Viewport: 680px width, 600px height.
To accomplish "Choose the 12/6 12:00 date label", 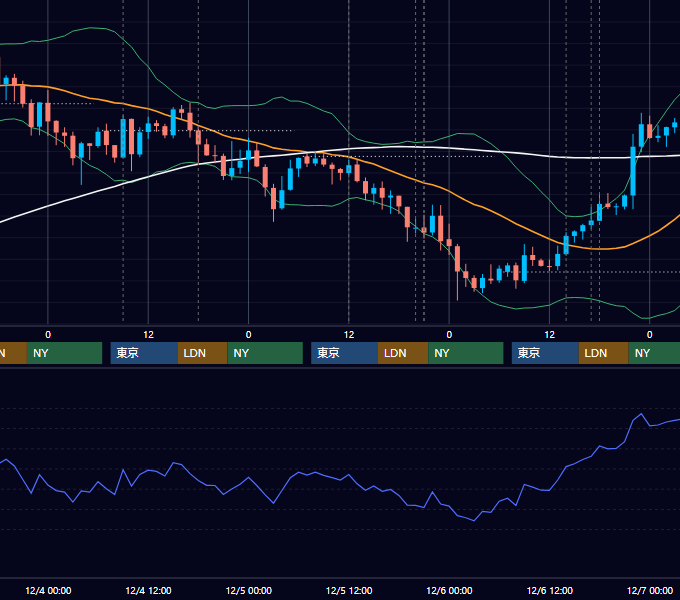I will [549, 590].
